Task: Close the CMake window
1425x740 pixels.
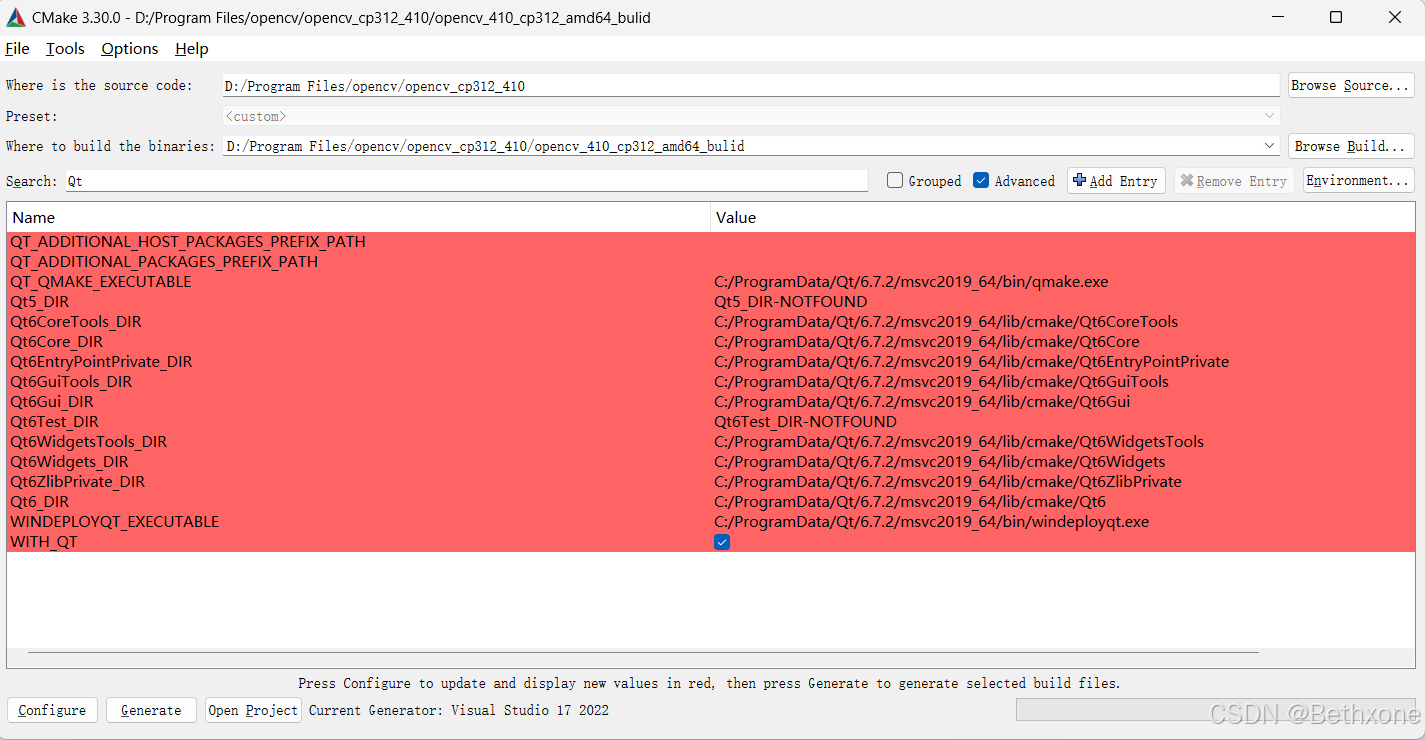Action: pos(1394,17)
